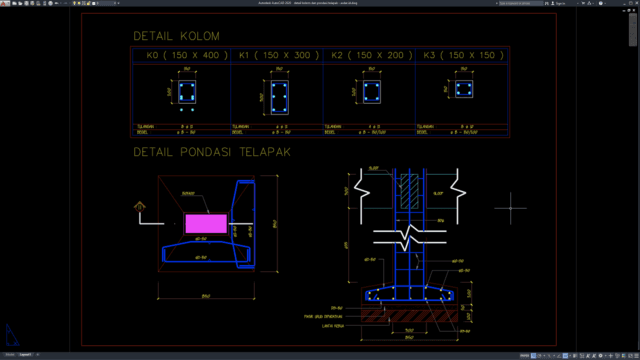Select the 'K0 ( 150 X 400 )' header
The width and height of the screenshot is (640, 360).
(x=187, y=55)
